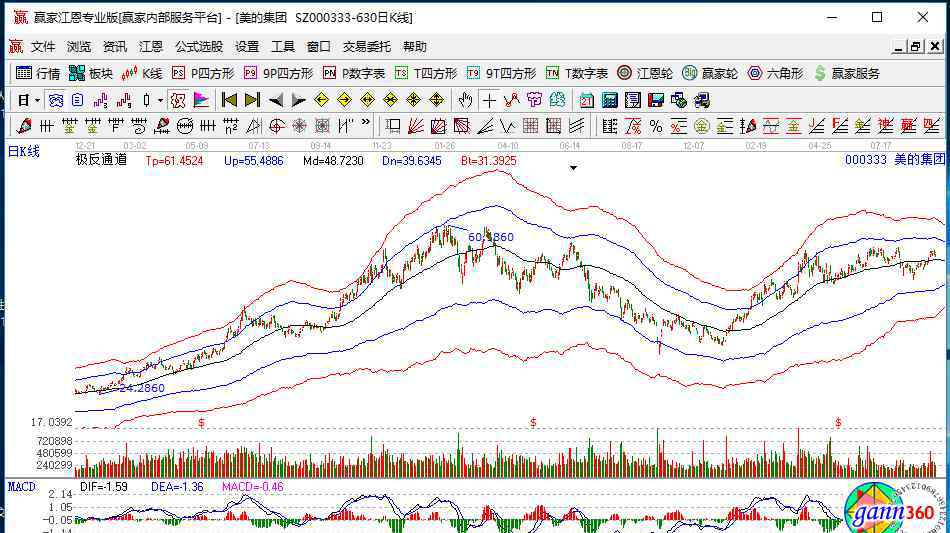Screen dimensions: 950x533
Task: Open the 帮助 menu
Action: click(x=415, y=47)
